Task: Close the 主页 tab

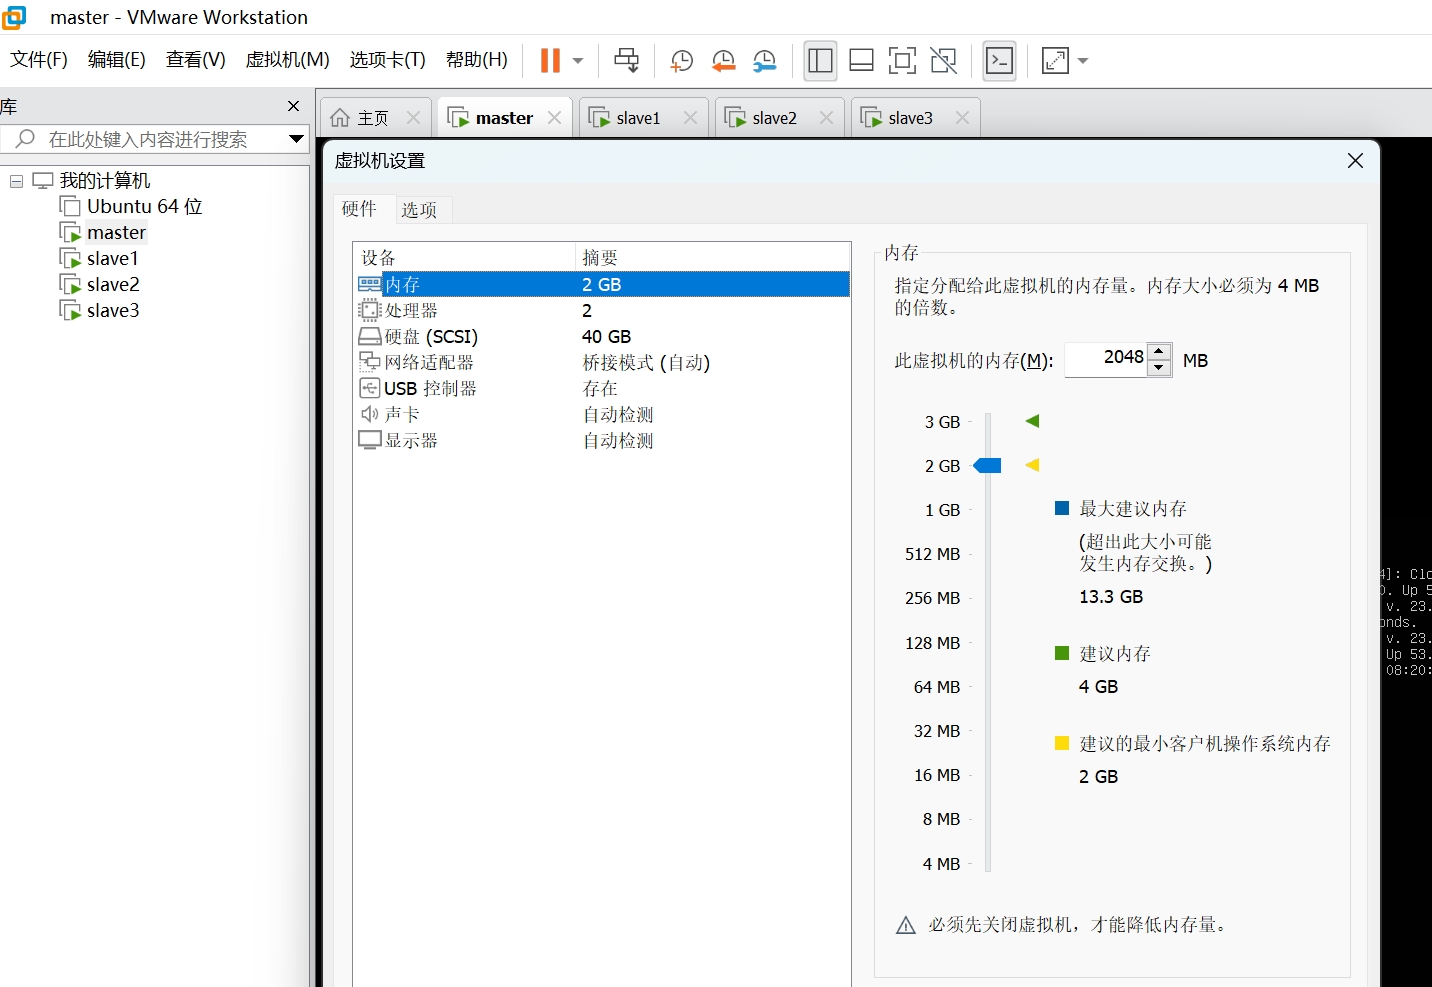Action: pyautogui.click(x=413, y=117)
